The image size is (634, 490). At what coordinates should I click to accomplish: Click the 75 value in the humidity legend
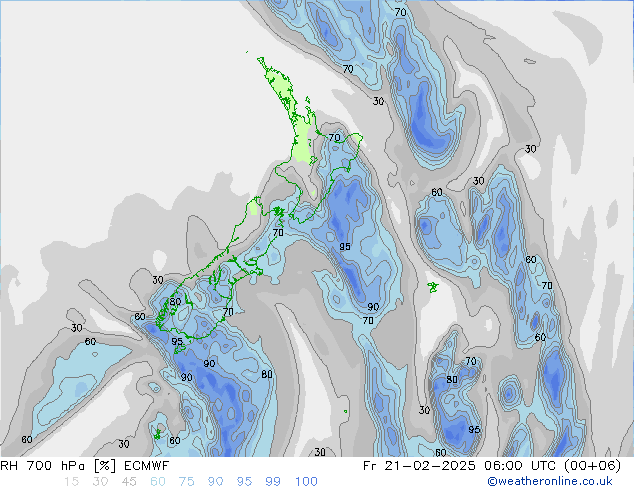(x=186, y=482)
